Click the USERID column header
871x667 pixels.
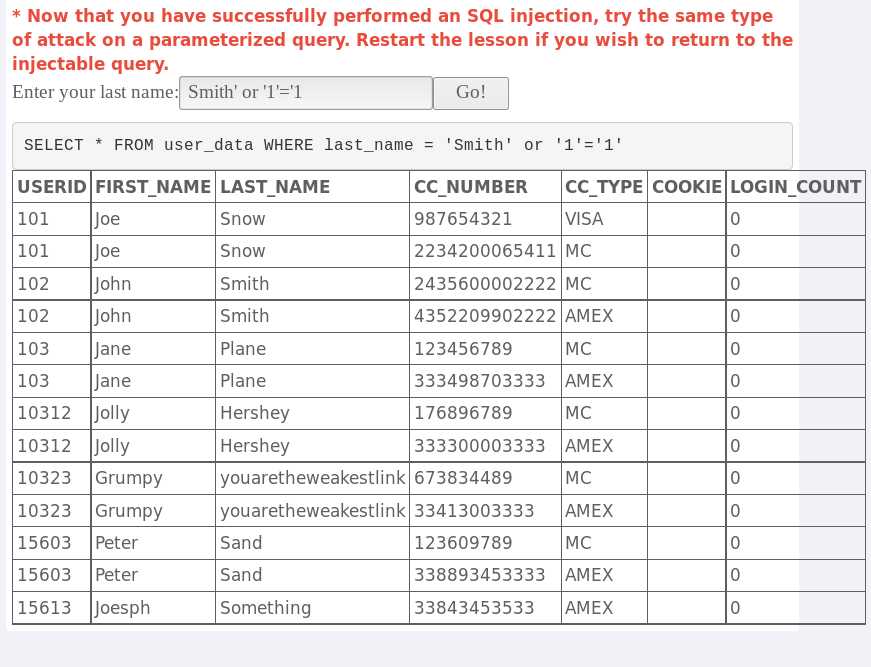(52, 187)
